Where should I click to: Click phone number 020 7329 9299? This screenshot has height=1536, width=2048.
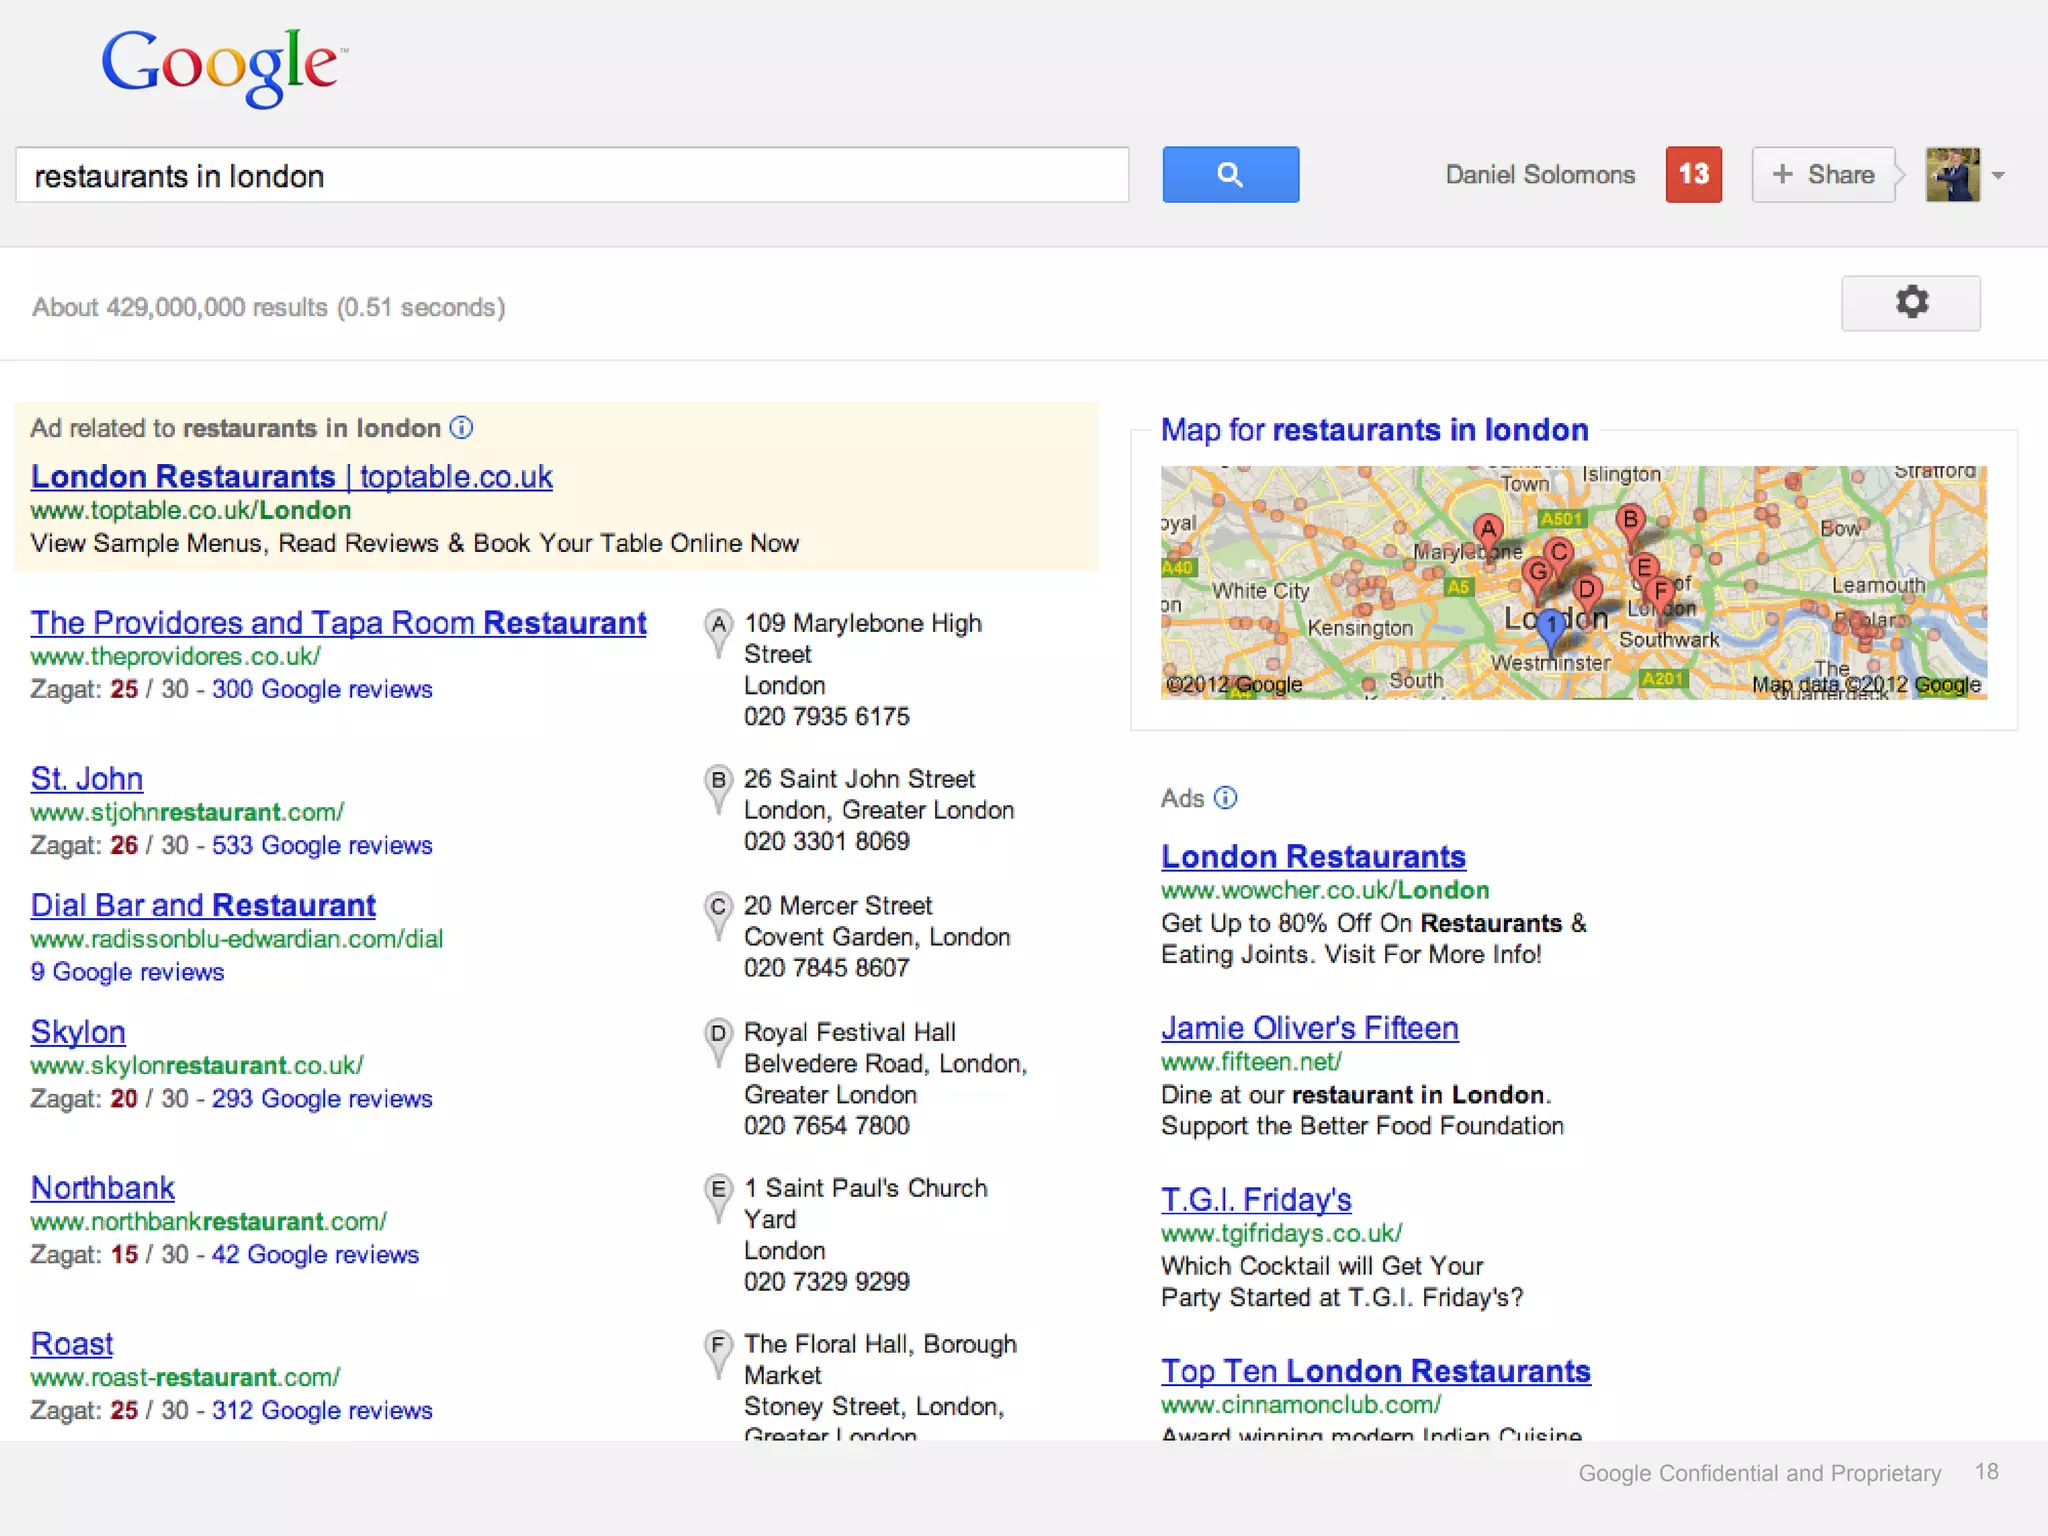pos(827,1282)
